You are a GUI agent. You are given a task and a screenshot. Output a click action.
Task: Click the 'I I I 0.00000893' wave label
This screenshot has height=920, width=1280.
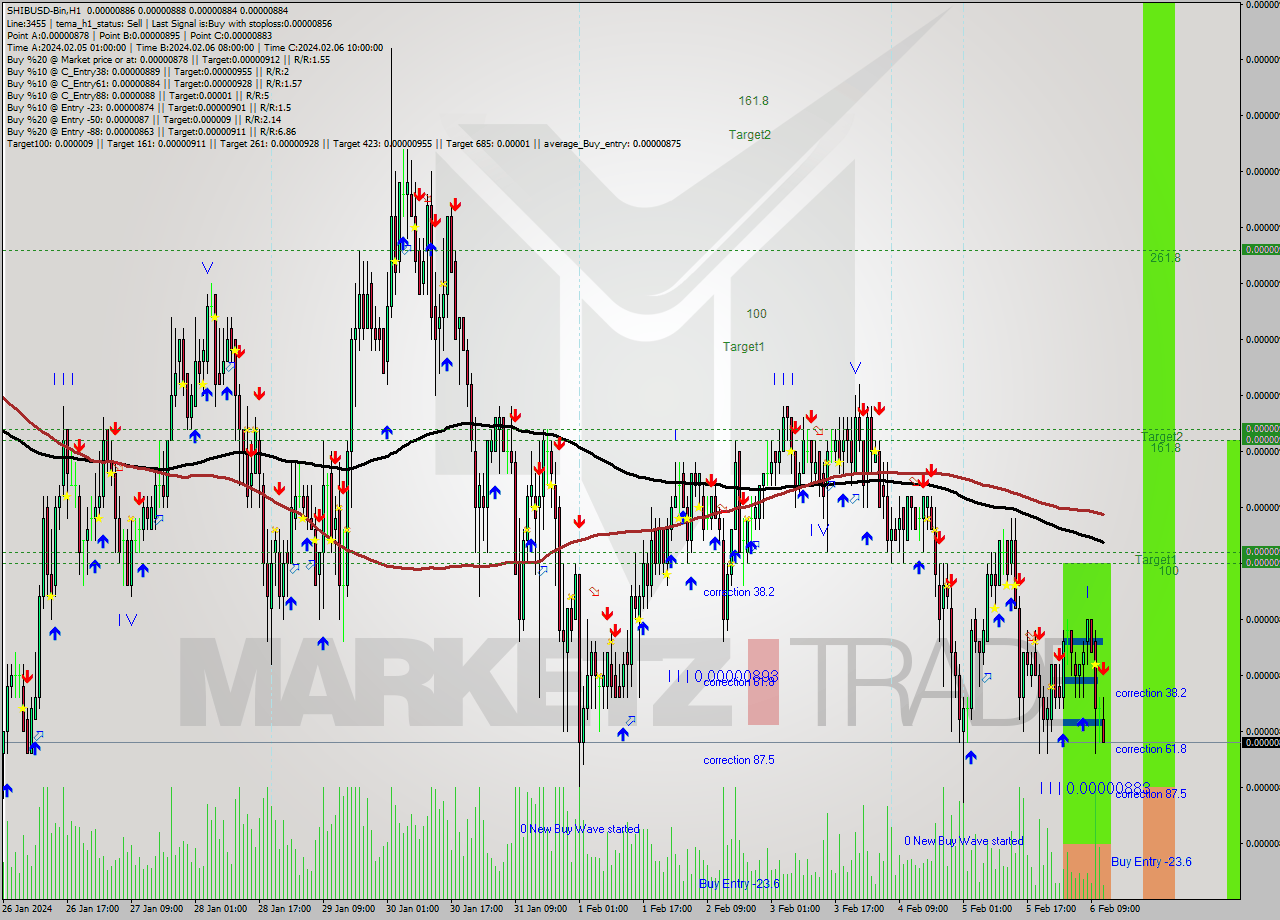click(722, 676)
